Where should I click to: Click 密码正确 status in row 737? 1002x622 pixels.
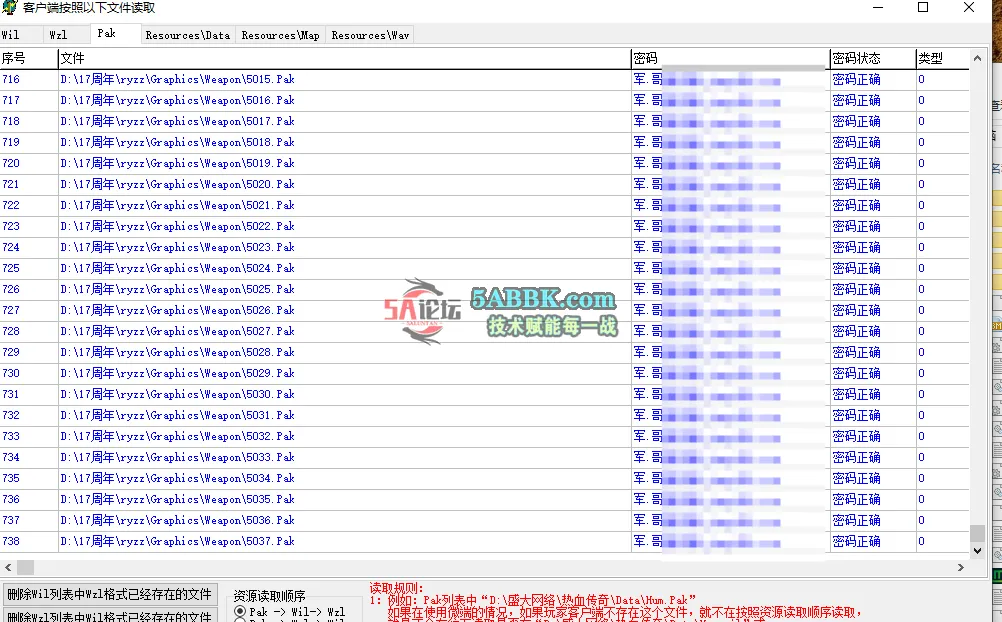(856, 520)
